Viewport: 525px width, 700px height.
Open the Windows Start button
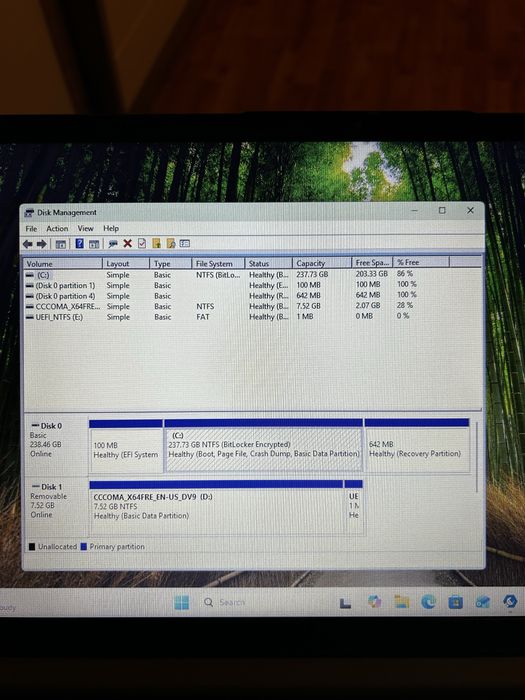pos(181,603)
